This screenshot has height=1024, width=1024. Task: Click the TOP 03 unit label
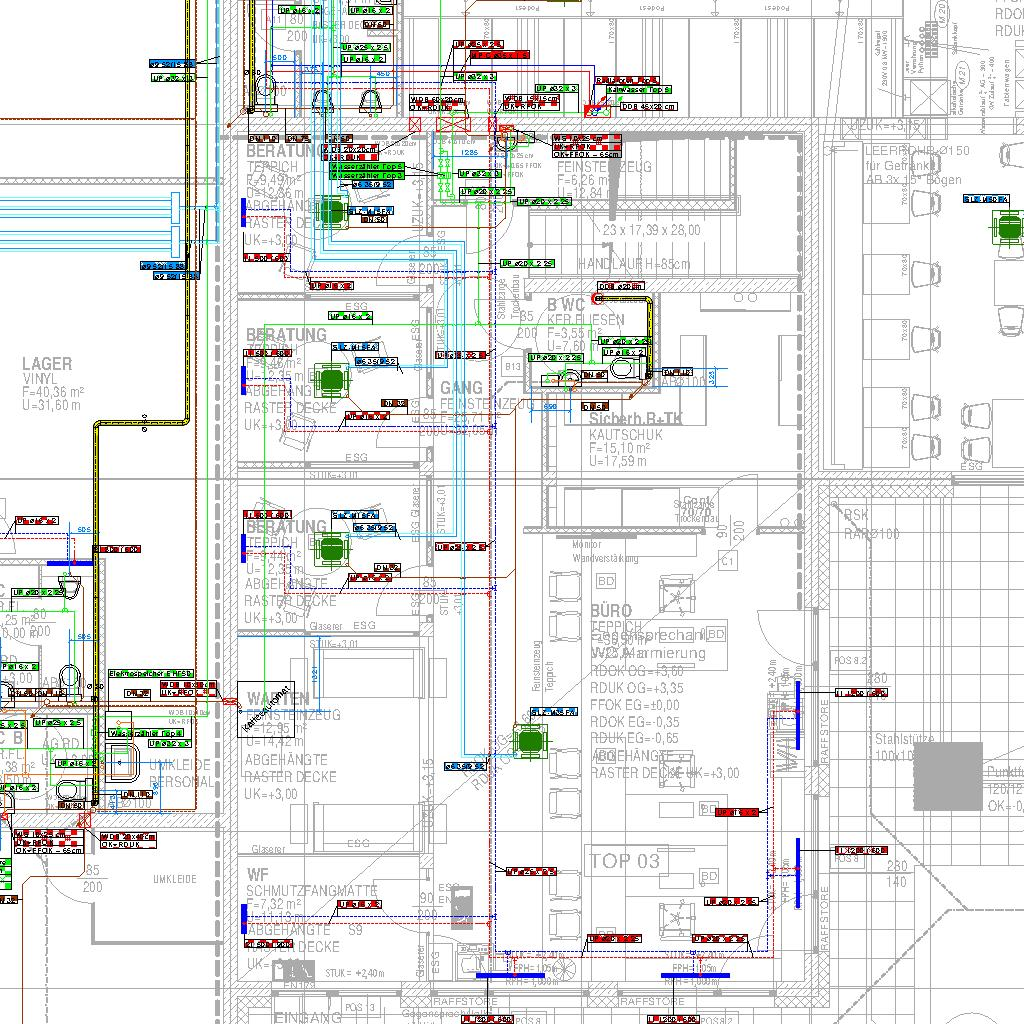coord(625,861)
